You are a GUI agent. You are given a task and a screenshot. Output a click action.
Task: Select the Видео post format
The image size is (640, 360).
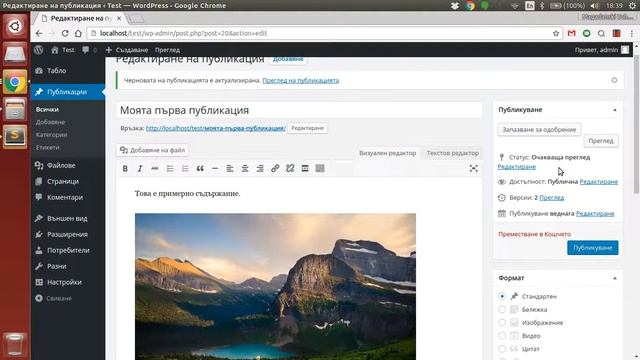click(x=502, y=336)
